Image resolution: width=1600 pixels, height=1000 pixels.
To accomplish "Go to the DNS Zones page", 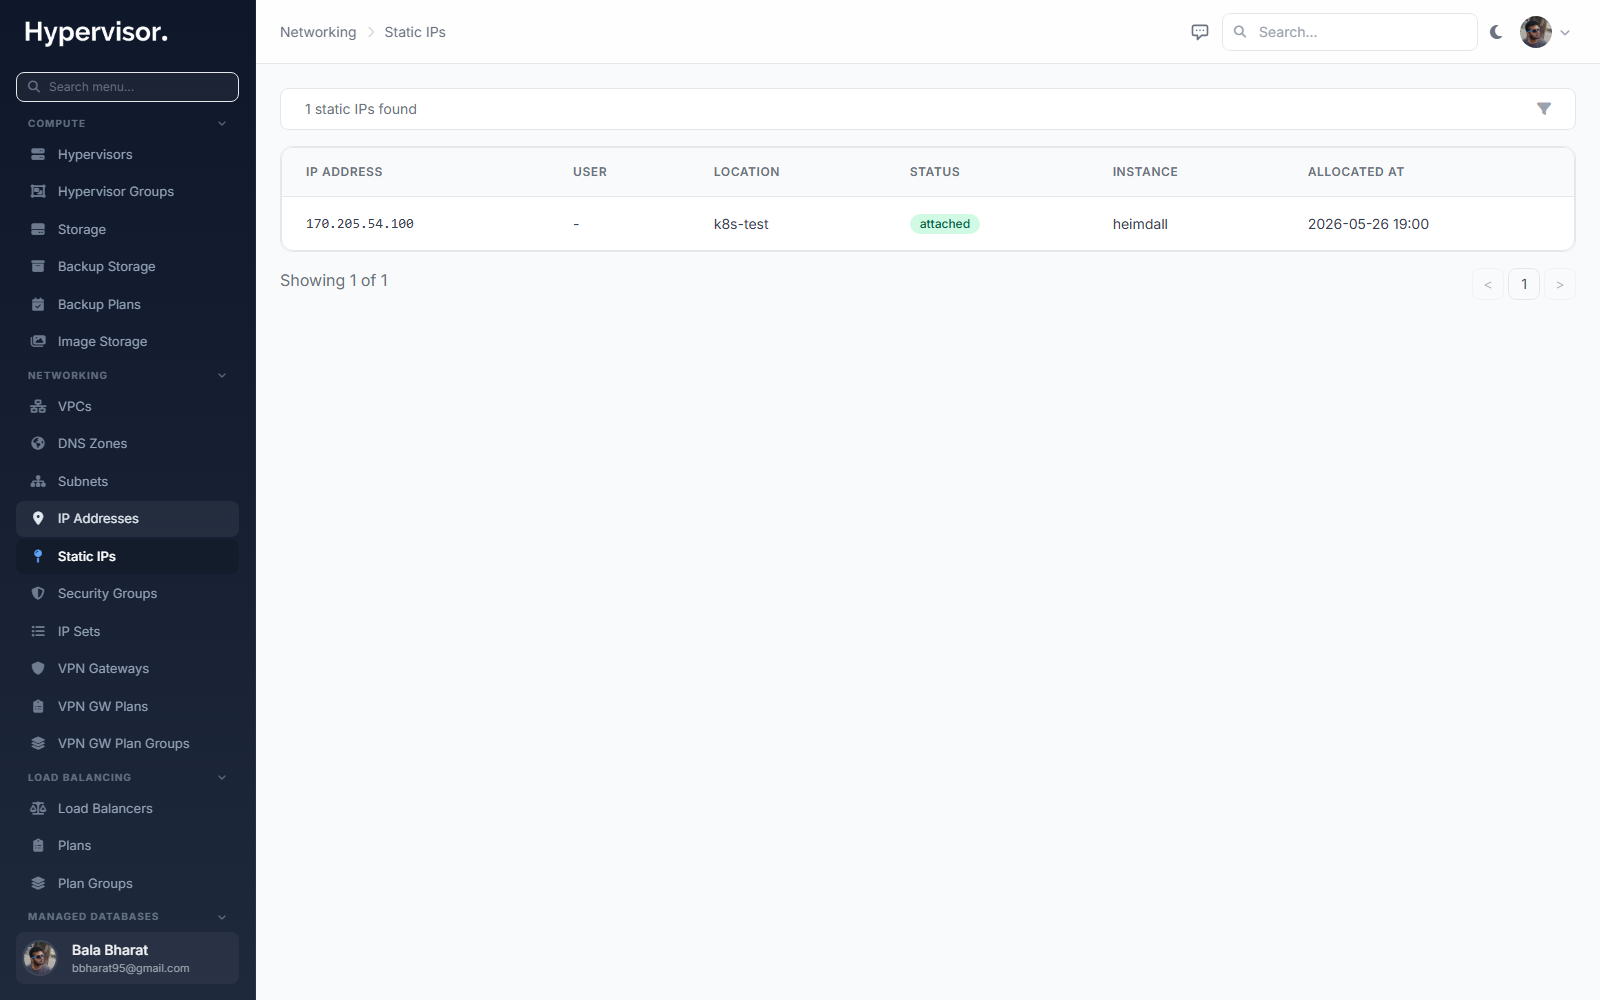I will (127, 443).
